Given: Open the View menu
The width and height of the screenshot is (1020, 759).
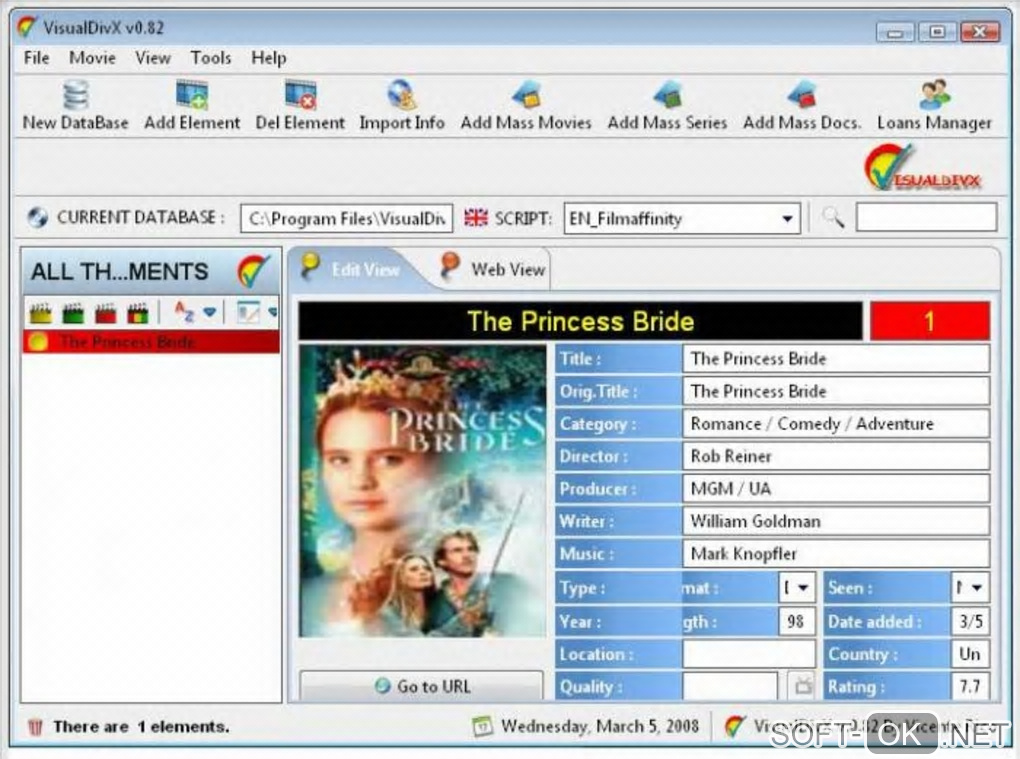Looking at the screenshot, I should click(153, 58).
